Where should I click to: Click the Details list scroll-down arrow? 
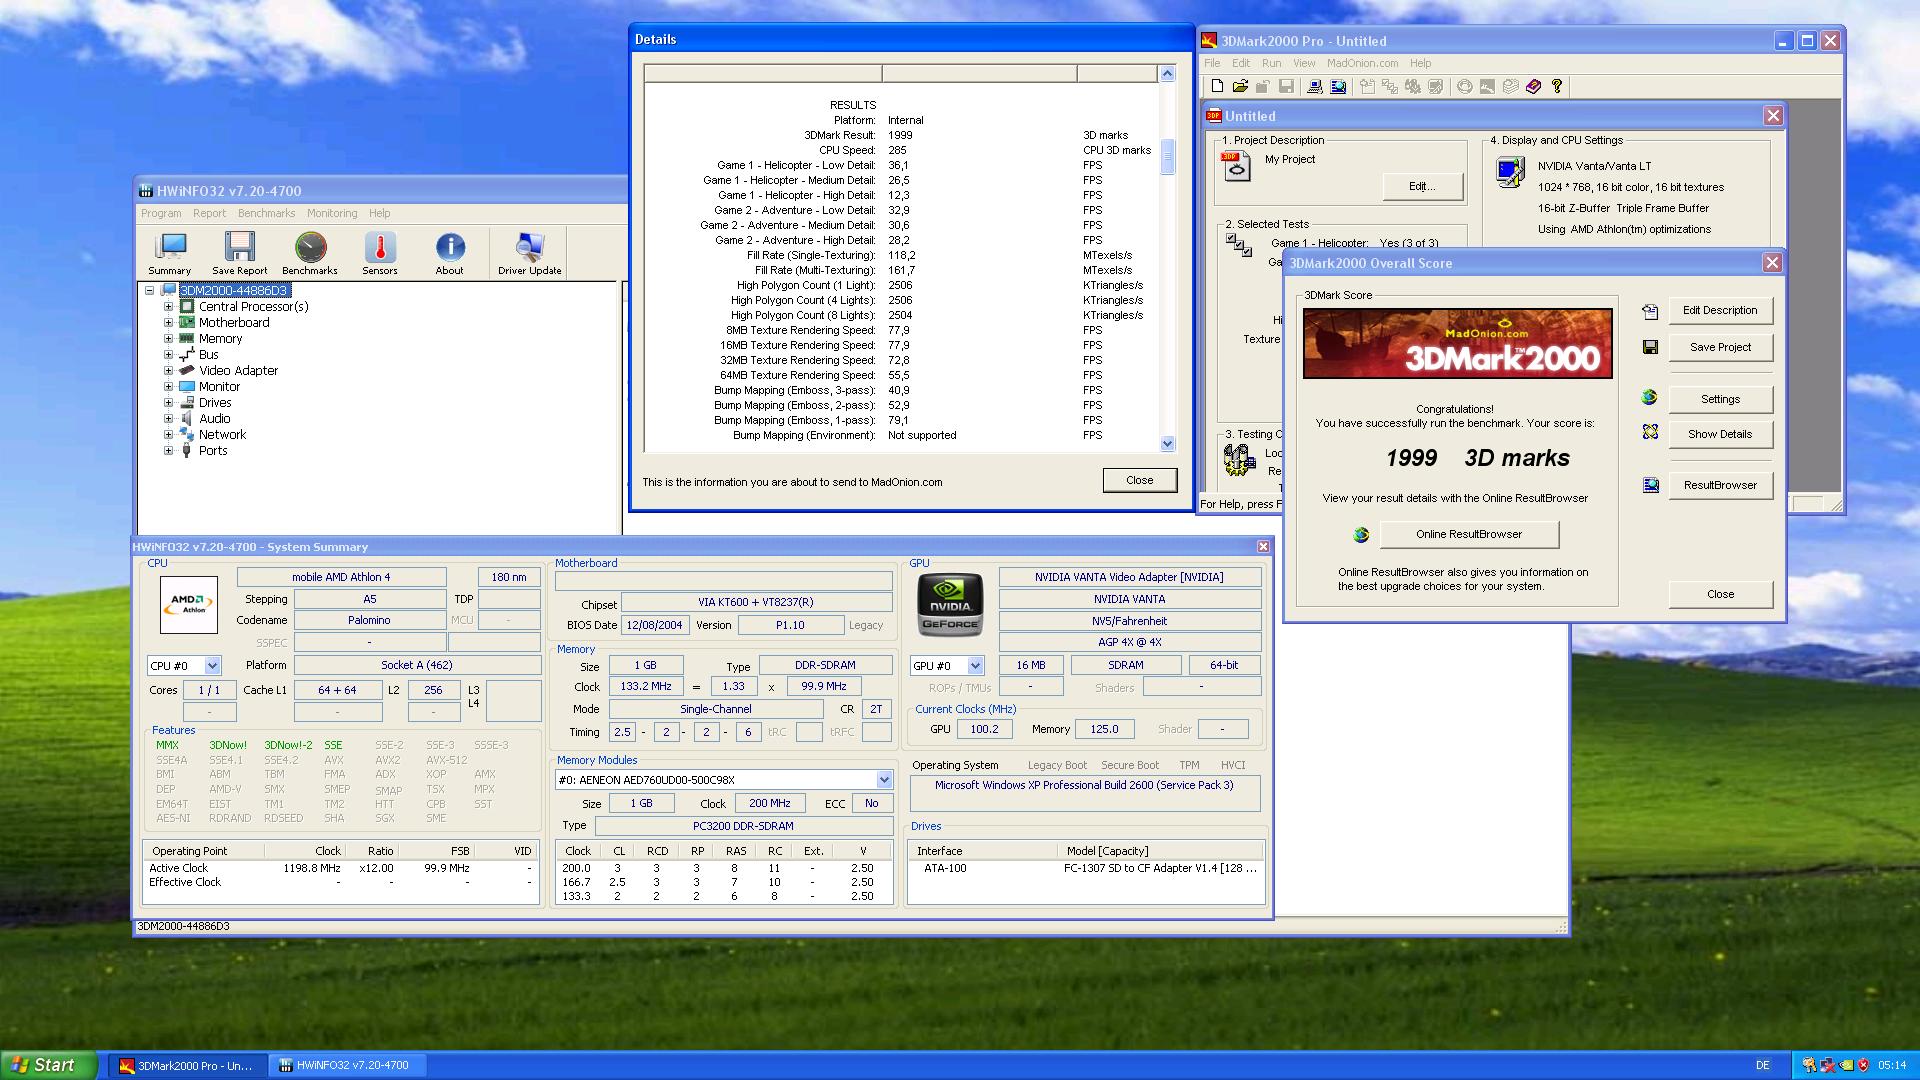coord(1167,444)
